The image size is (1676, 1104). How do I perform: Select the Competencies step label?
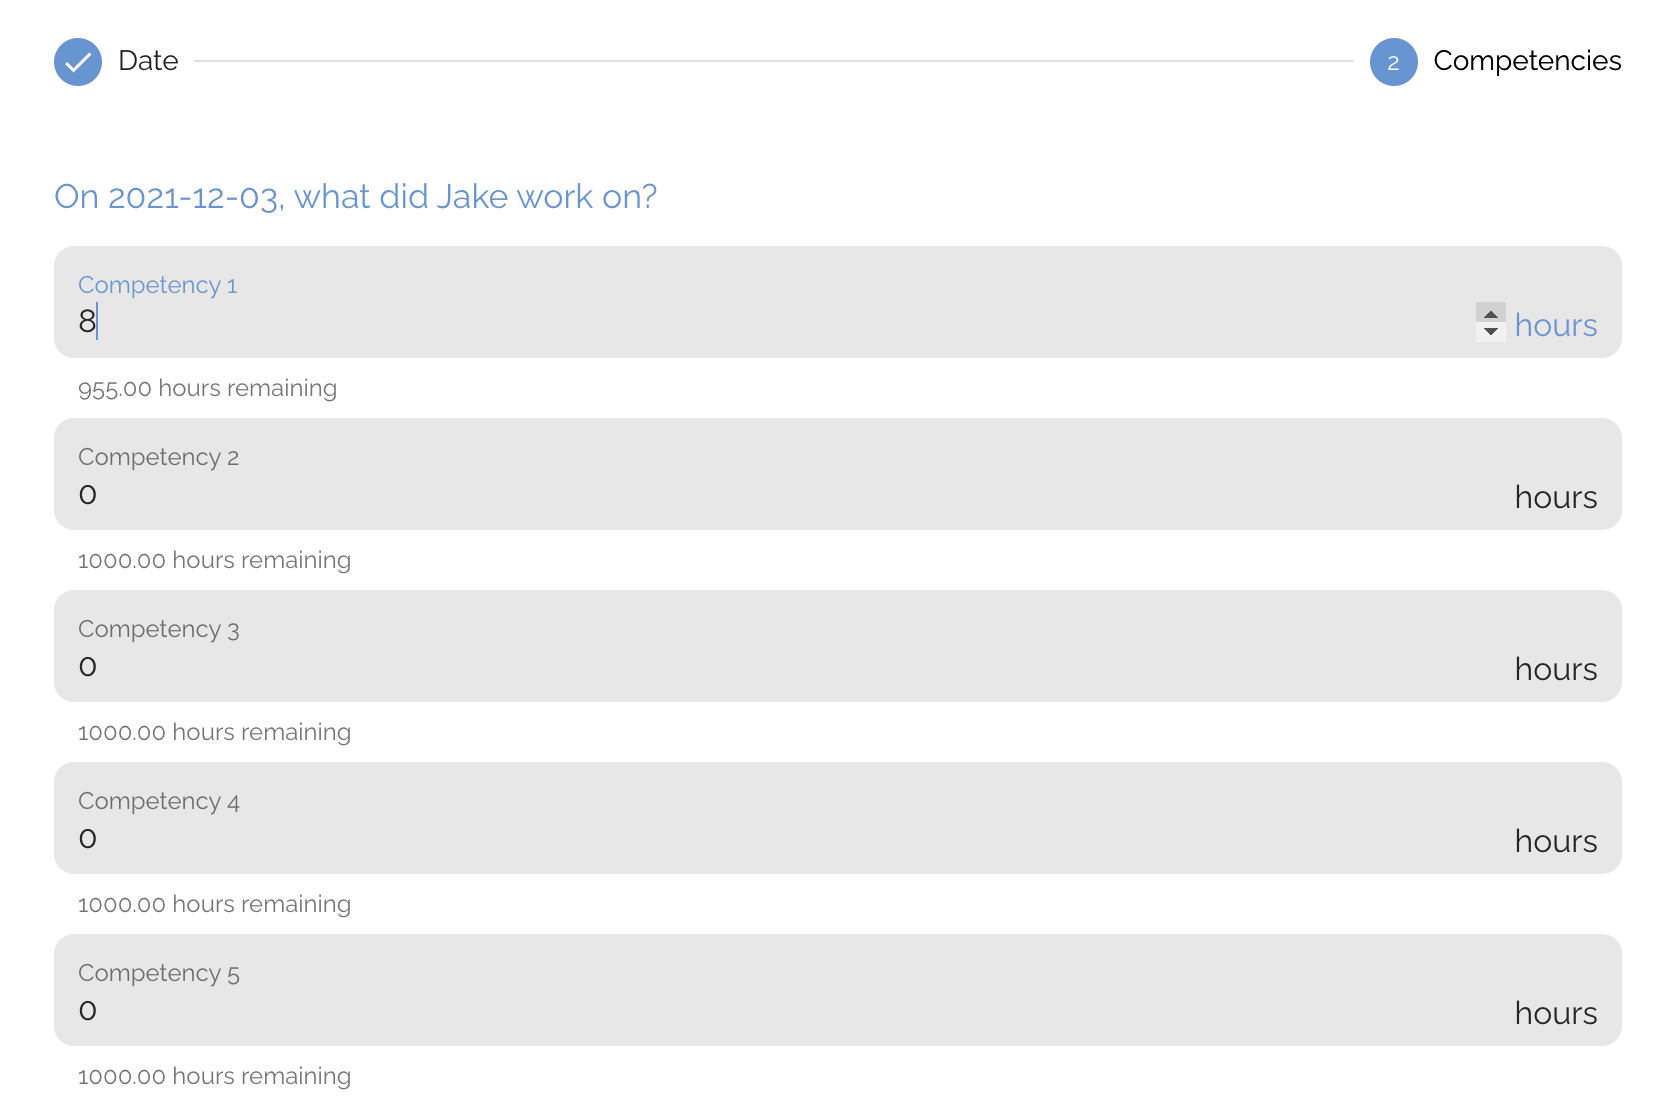pyautogui.click(x=1527, y=61)
